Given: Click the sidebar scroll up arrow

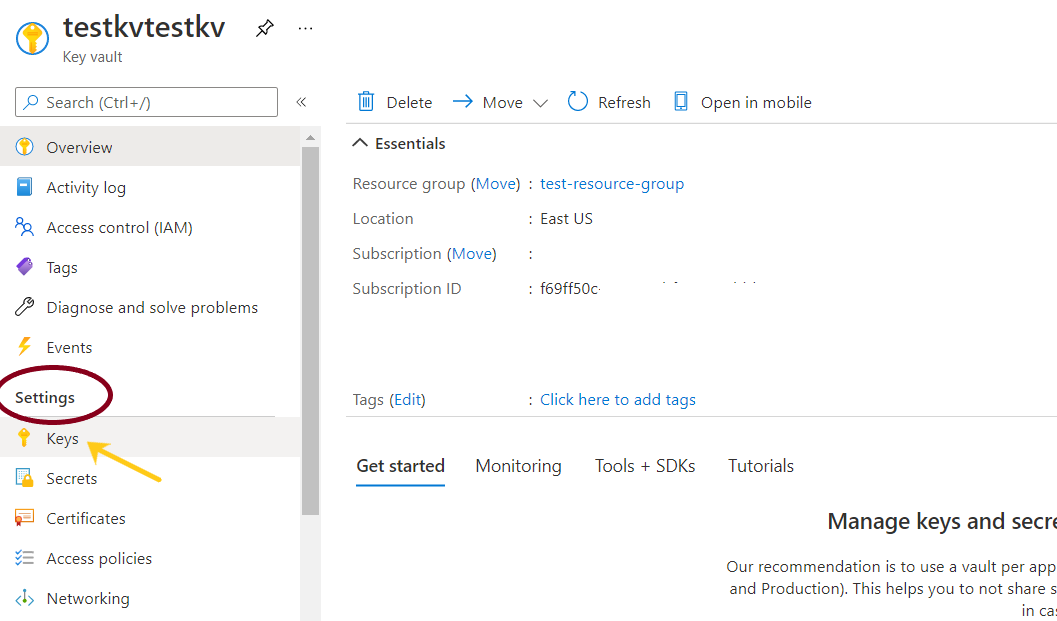Looking at the screenshot, I should coord(310,136).
